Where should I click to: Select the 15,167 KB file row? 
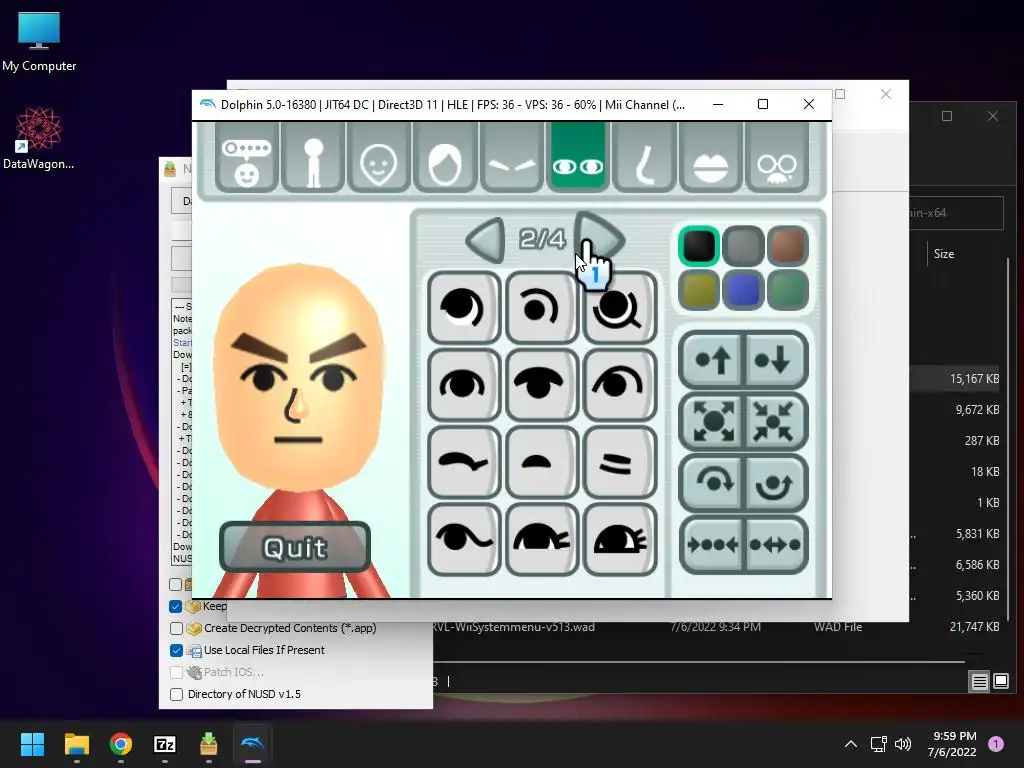click(957, 379)
